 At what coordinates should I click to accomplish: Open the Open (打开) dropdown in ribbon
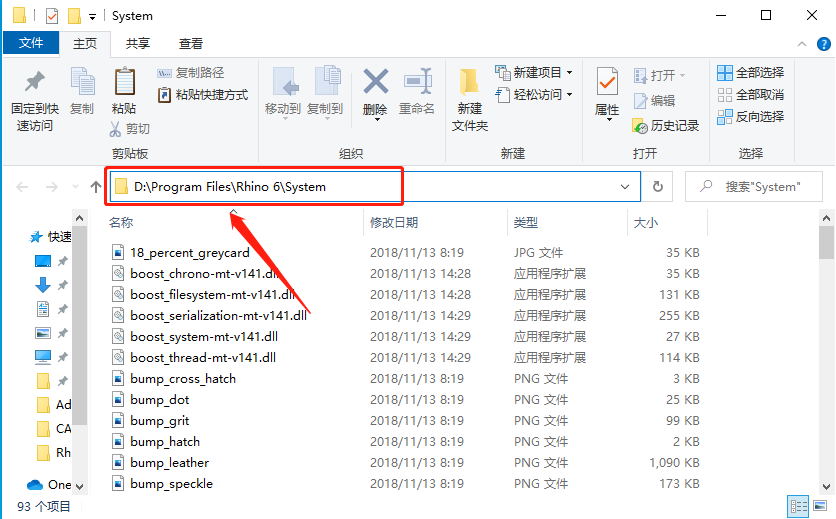(682, 75)
